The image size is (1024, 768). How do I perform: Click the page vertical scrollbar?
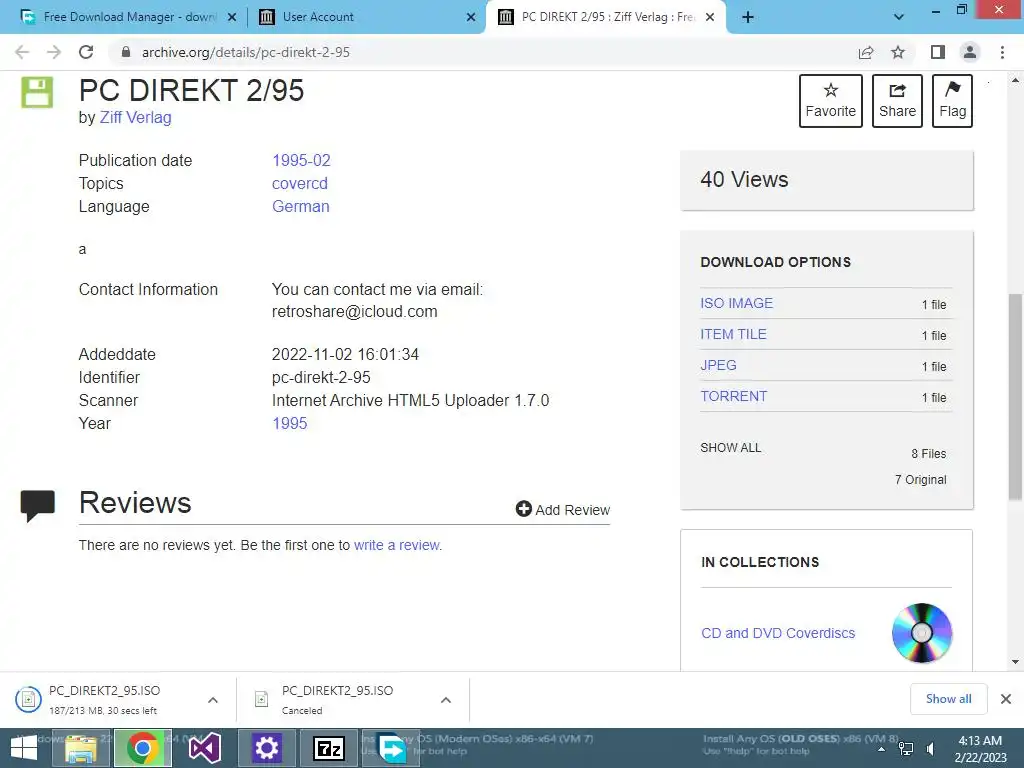(x=1015, y=396)
